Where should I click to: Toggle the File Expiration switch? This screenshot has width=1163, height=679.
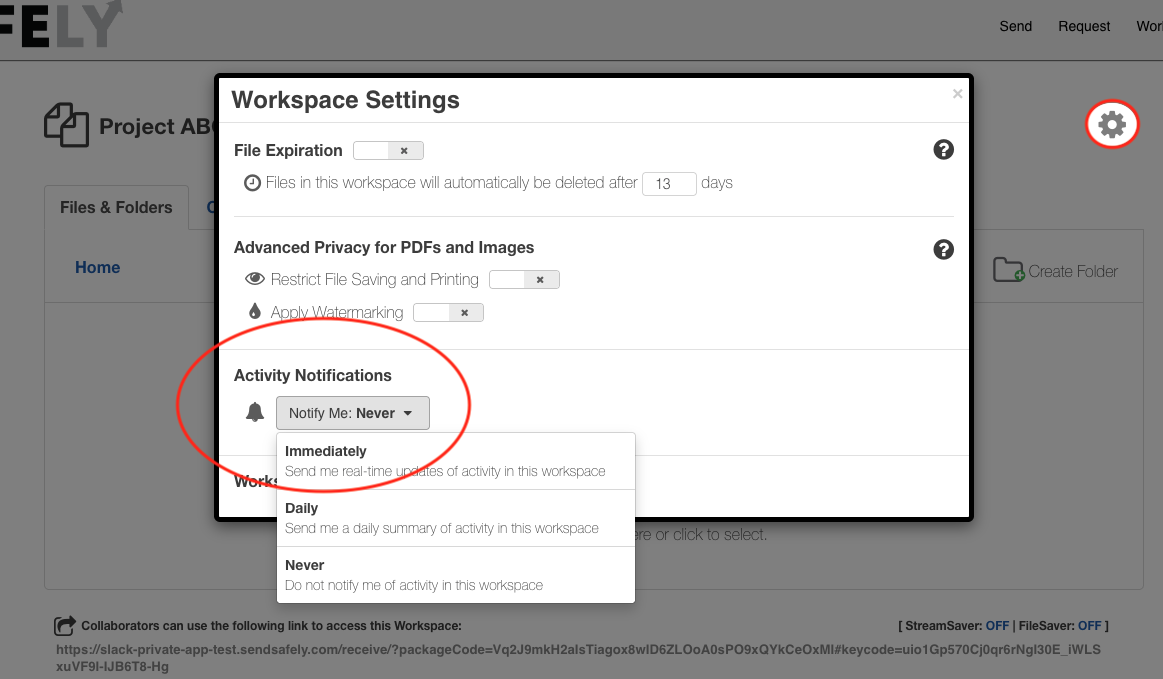click(x=388, y=151)
